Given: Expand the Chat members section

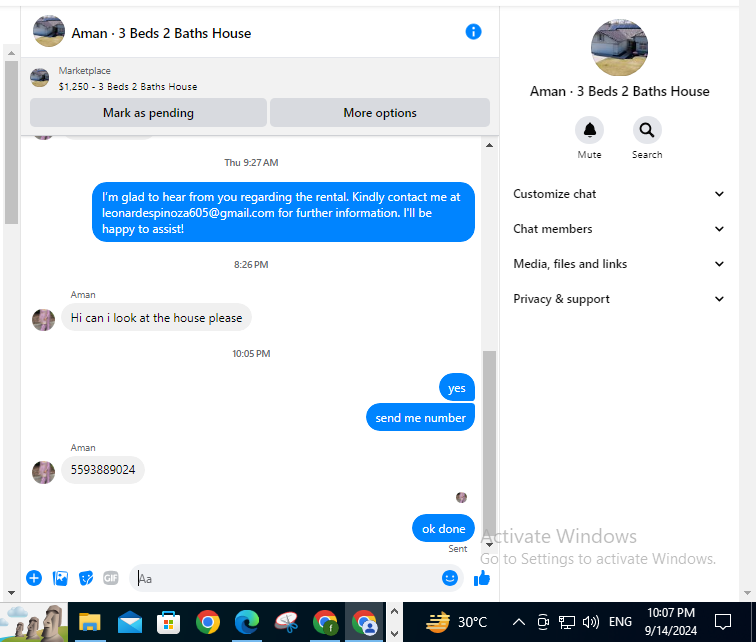Looking at the screenshot, I should 619,229.
